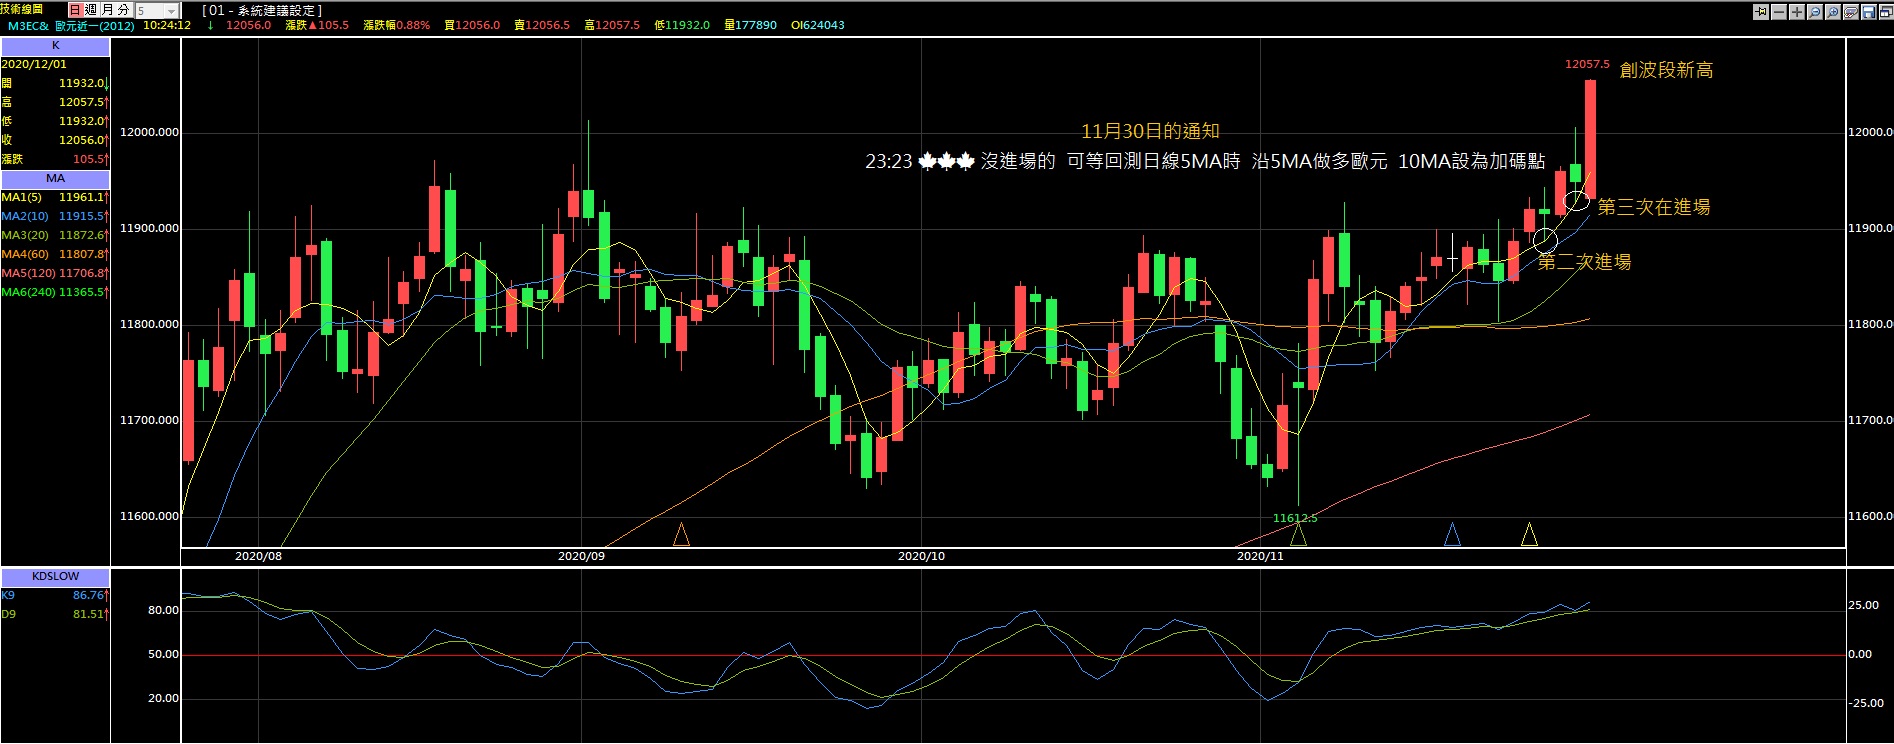Click the 12057.5 high price label on chart
The height and width of the screenshot is (744, 1894).
(x=1587, y=64)
